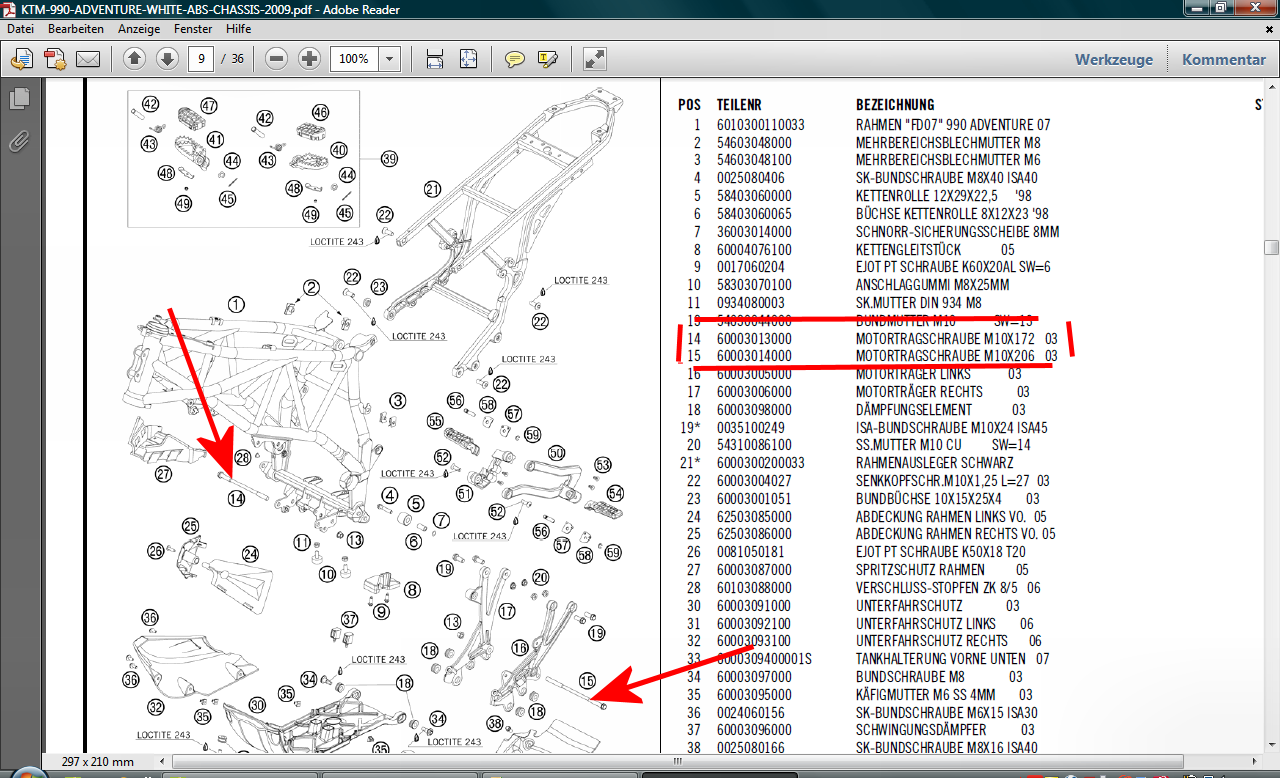Viewport: 1280px width, 778px height.
Task: Click the fit whole page icon
Action: pyautogui.click(x=468, y=59)
